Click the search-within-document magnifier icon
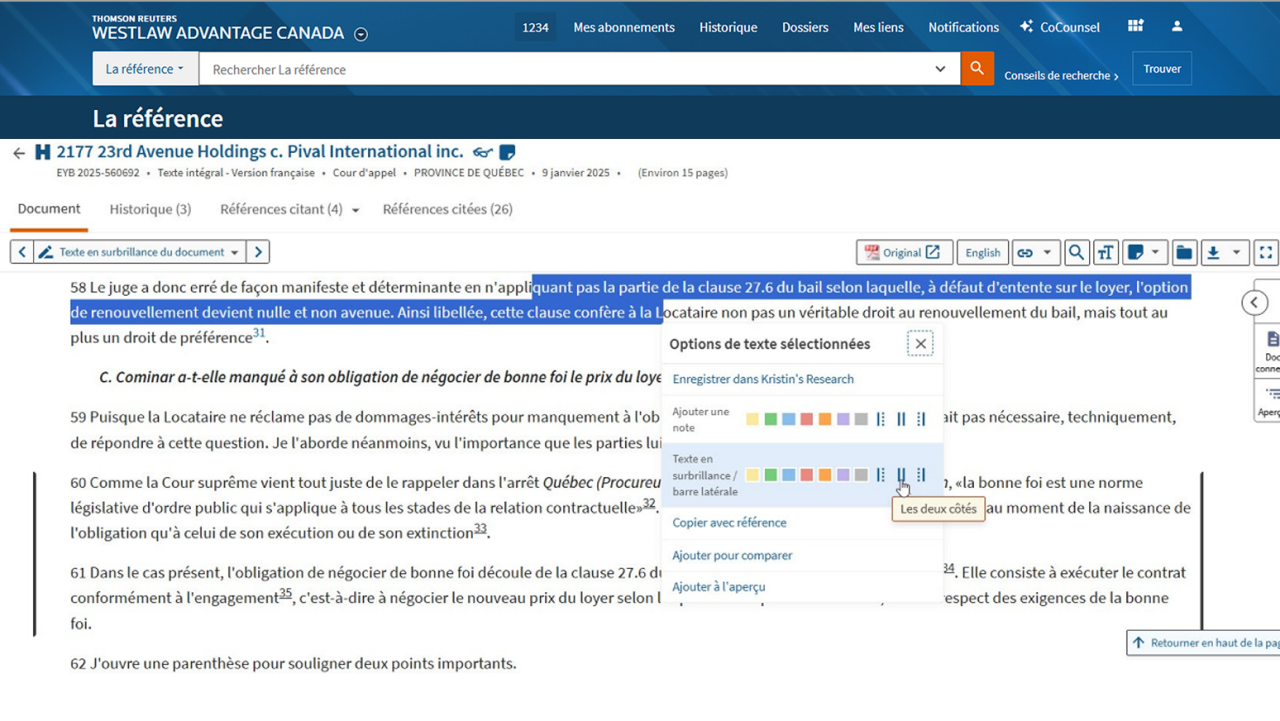The height and width of the screenshot is (721, 1280). (1076, 253)
